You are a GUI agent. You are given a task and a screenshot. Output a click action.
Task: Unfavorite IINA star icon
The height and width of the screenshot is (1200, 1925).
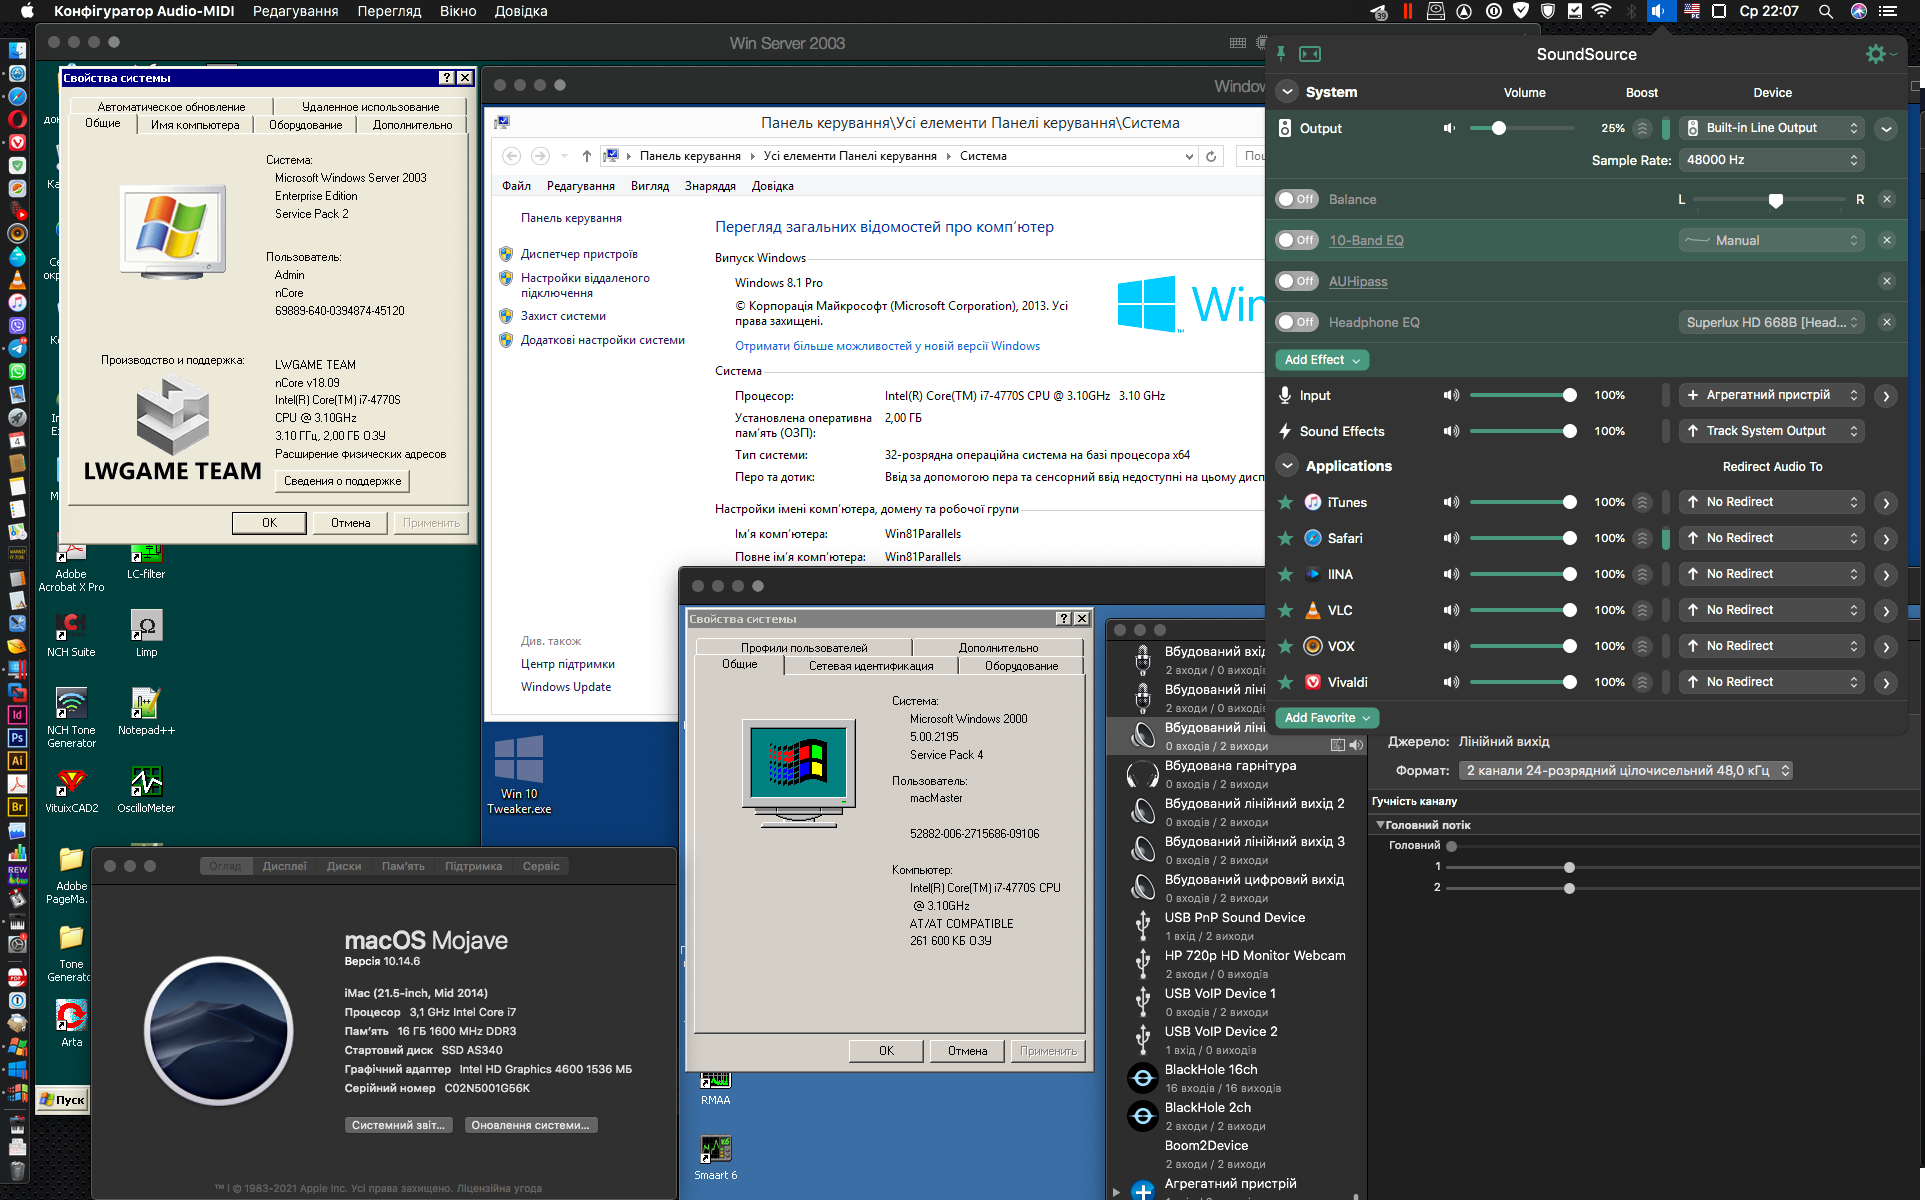[1286, 574]
